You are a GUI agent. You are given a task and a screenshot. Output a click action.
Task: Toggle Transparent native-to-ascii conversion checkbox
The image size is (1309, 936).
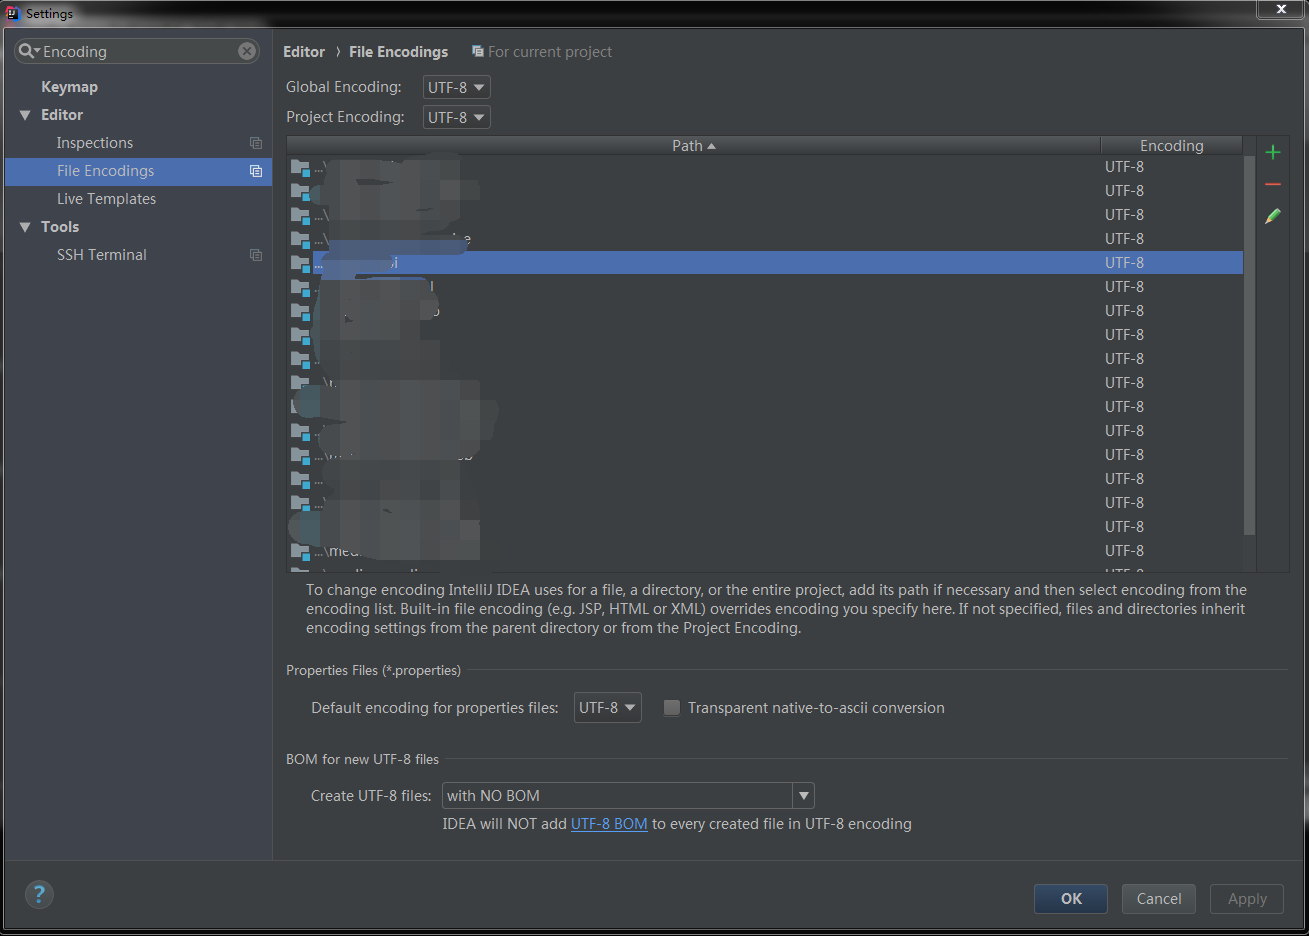tap(672, 708)
